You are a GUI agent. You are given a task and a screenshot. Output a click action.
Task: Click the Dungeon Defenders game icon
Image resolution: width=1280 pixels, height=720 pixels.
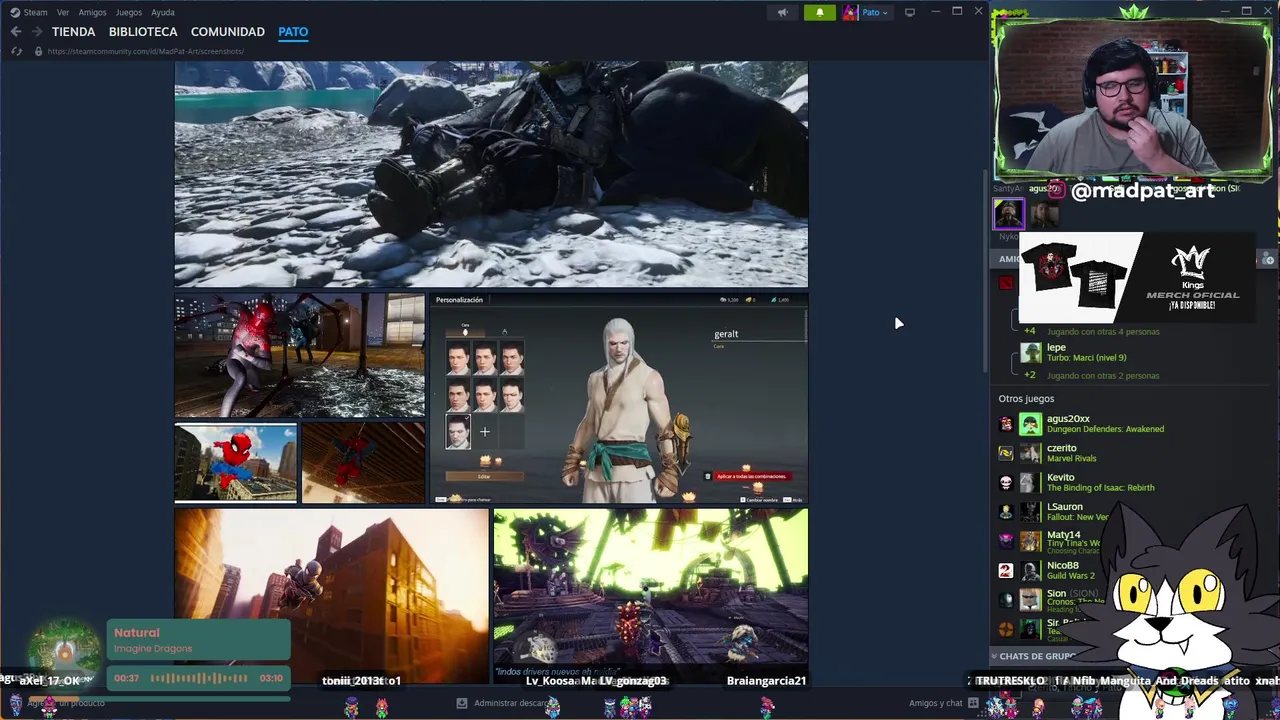click(1006, 424)
